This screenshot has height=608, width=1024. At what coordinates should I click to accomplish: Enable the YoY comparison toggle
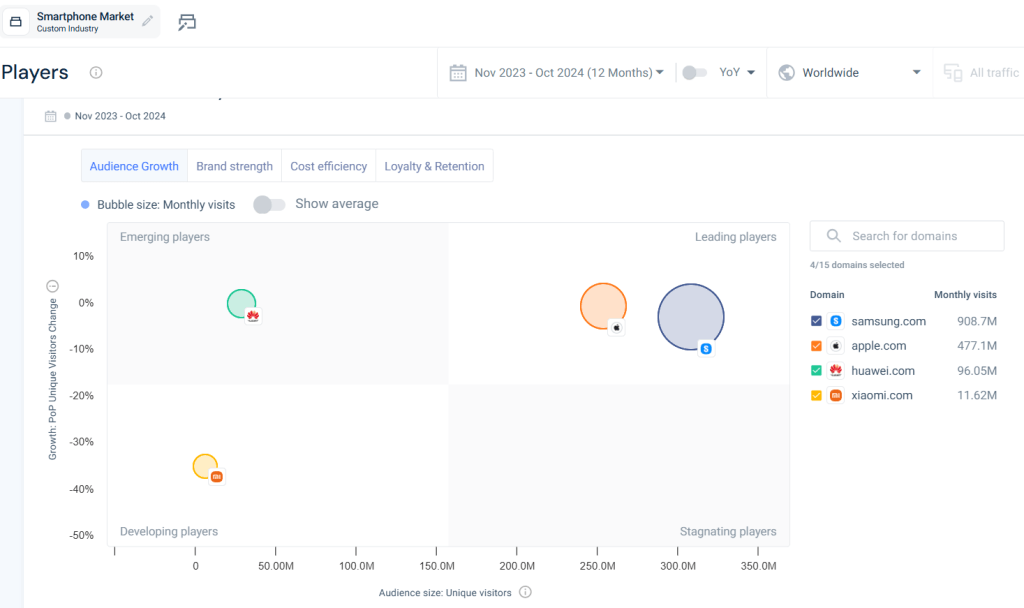(695, 72)
